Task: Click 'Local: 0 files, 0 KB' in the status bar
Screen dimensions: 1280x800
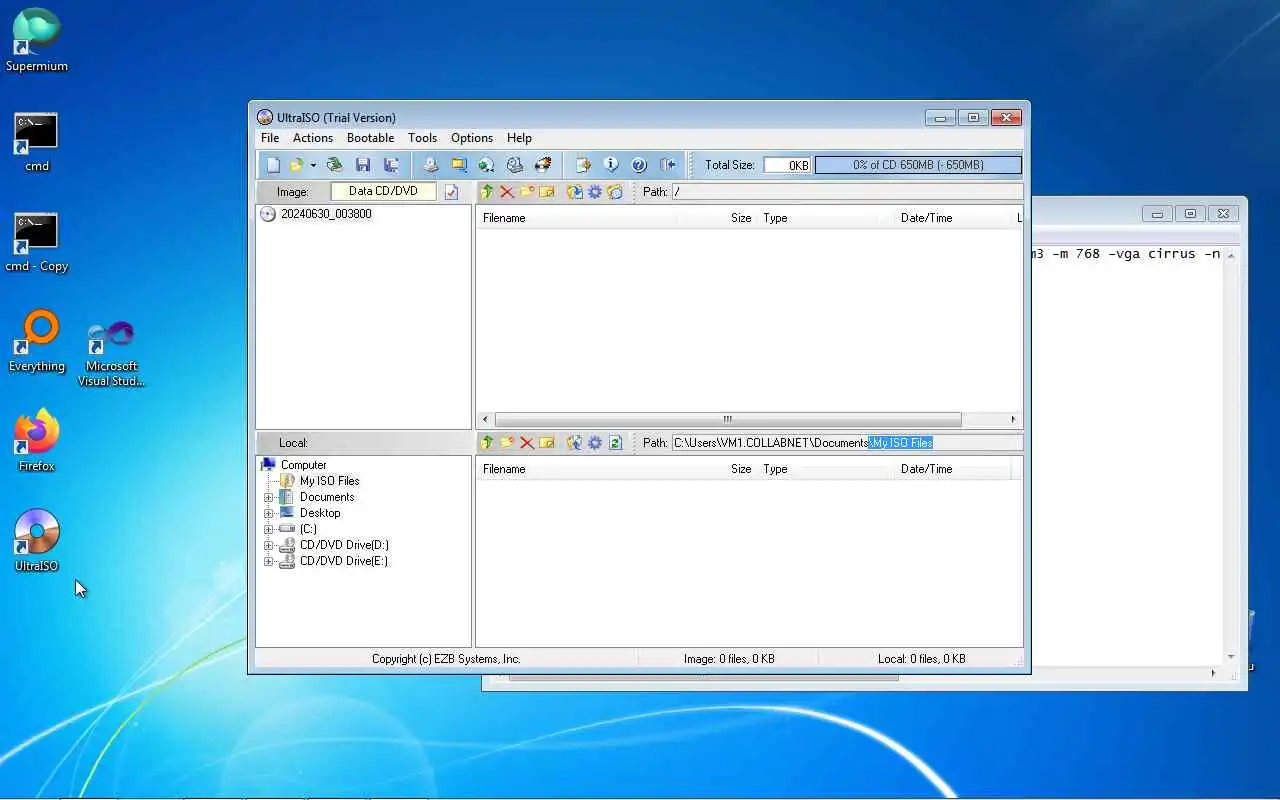Action: click(x=921, y=659)
